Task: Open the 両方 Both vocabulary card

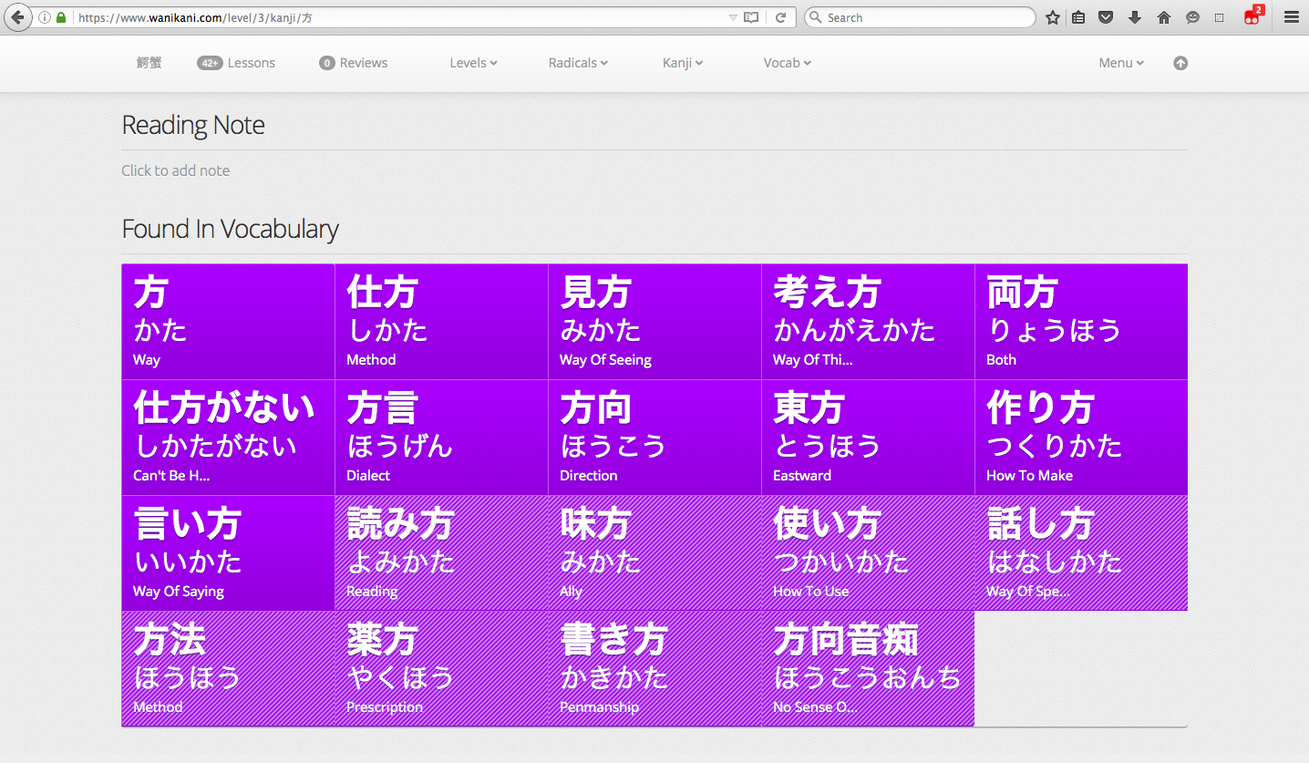Action: click(x=1081, y=322)
